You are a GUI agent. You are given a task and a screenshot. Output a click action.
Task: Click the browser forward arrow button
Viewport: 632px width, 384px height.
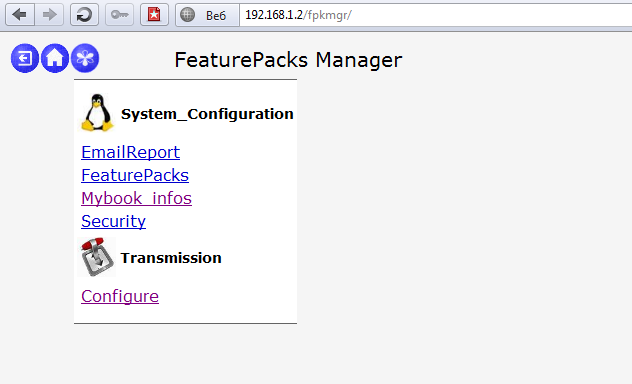pyautogui.click(x=49, y=15)
